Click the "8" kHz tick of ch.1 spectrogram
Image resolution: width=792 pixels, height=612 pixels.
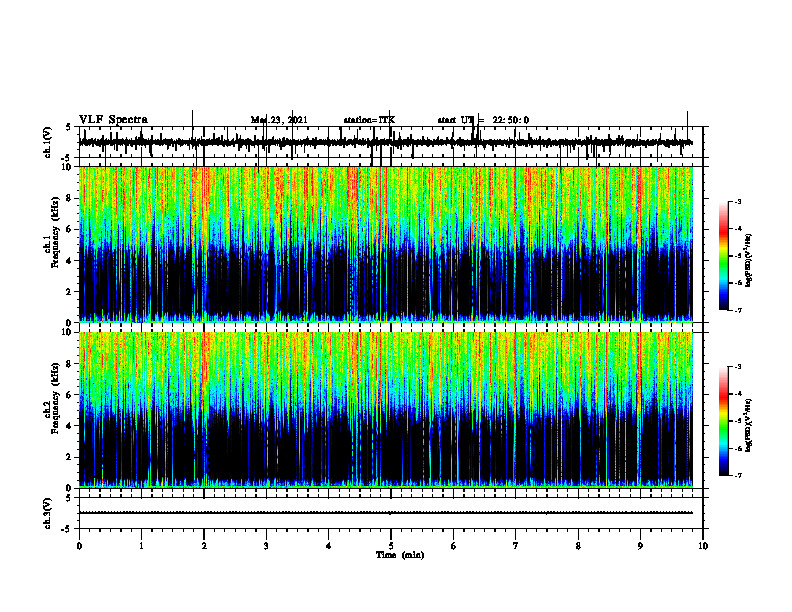[x=69, y=198]
